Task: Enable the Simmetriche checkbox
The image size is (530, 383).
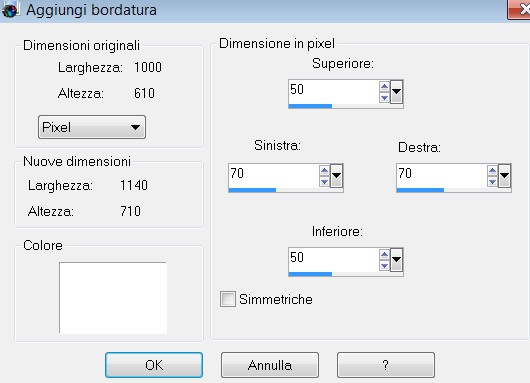Action: (228, 299)
